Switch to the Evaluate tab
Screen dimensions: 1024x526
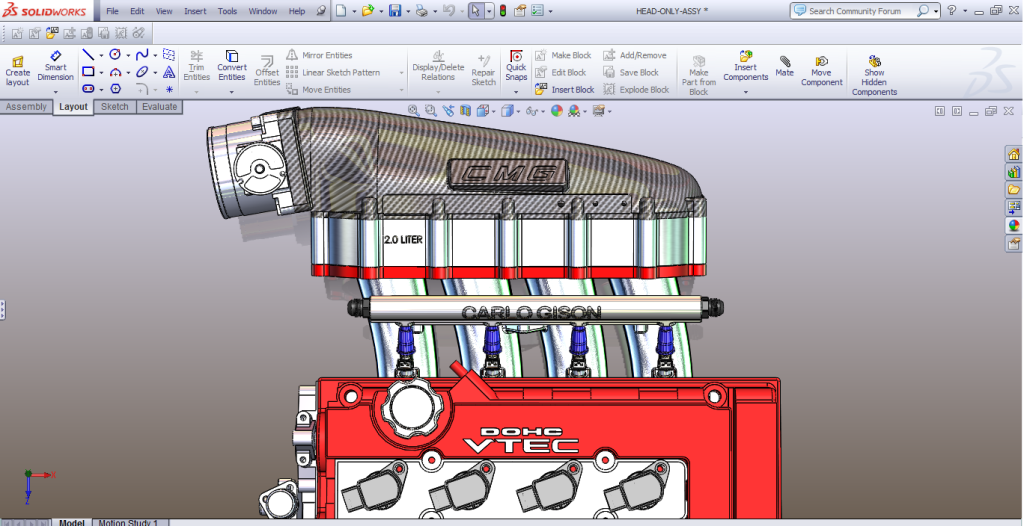159,107
